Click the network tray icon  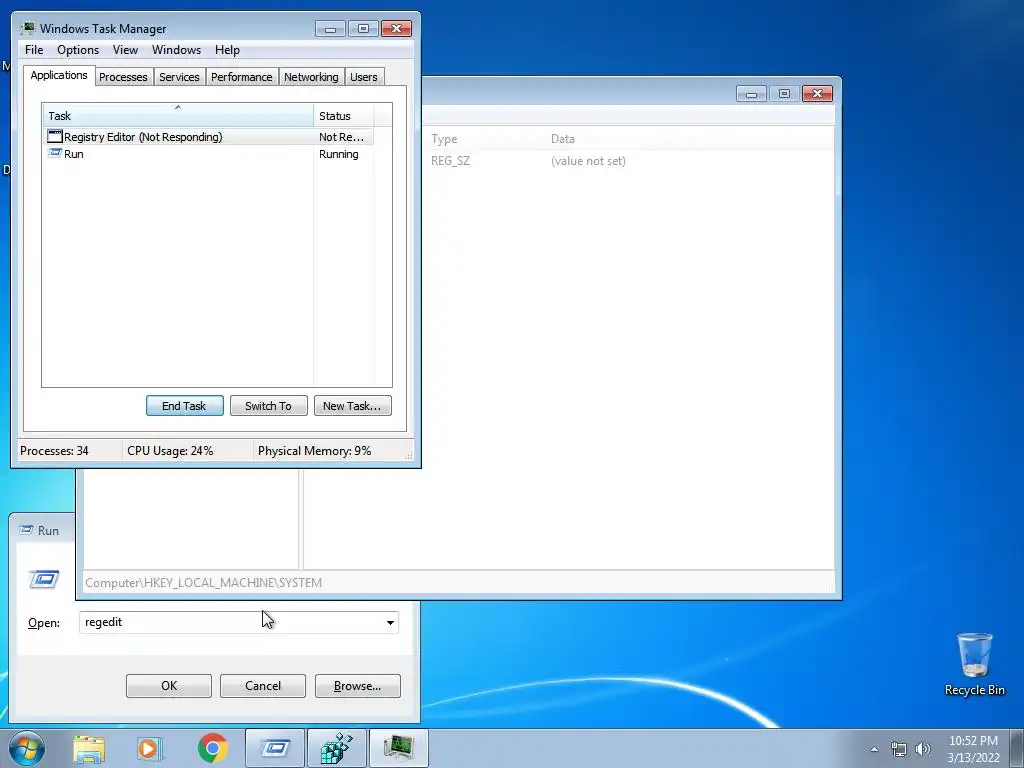pos(899,749)
